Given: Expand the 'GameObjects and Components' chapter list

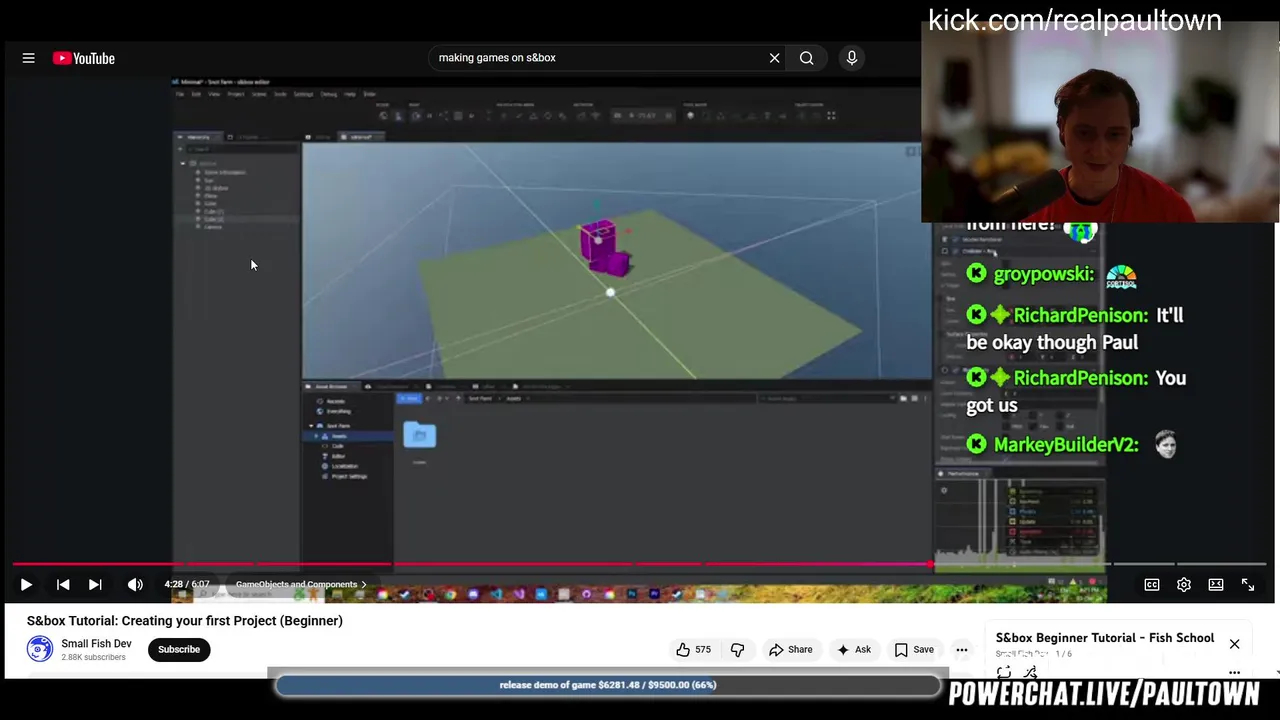Looking at the screenshot, I should [301, 584].
